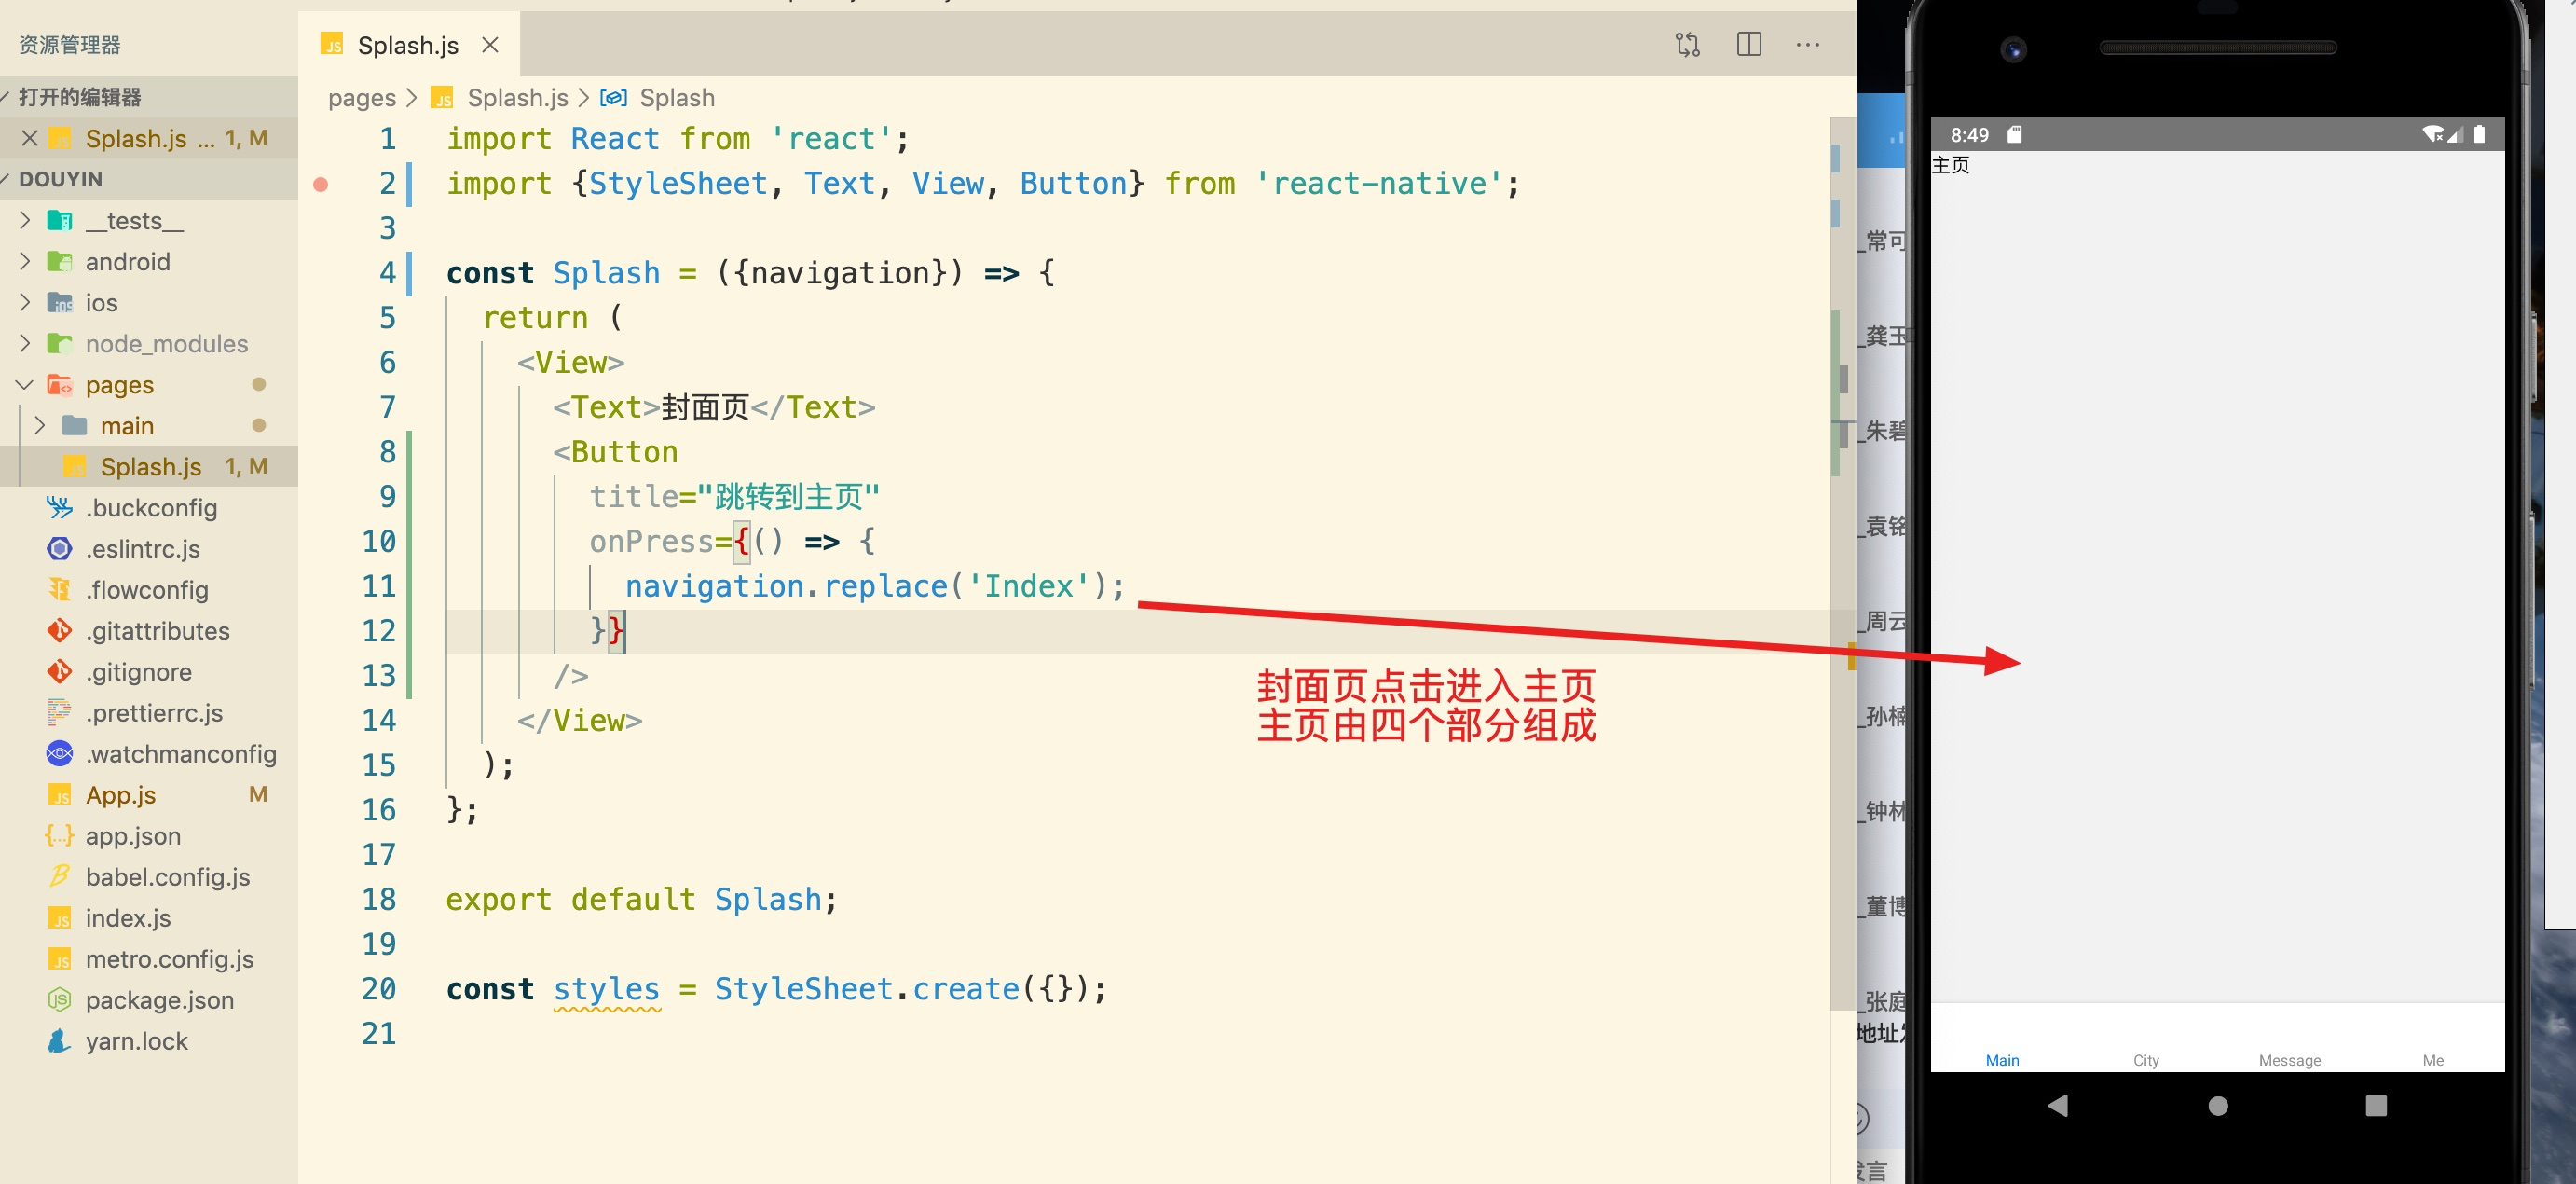
Task: Select the Me tab in emulator
Action: [x=2433, y=1060]
